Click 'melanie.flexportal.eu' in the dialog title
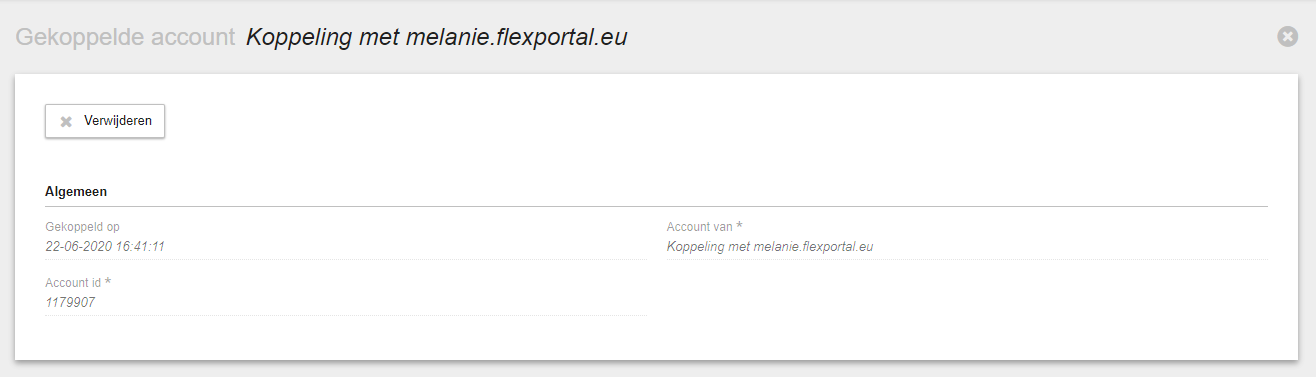 (516, 37)
